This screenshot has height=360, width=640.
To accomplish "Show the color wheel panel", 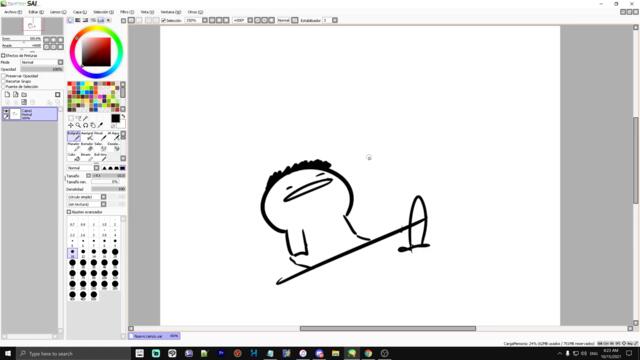I will [70, 20].
